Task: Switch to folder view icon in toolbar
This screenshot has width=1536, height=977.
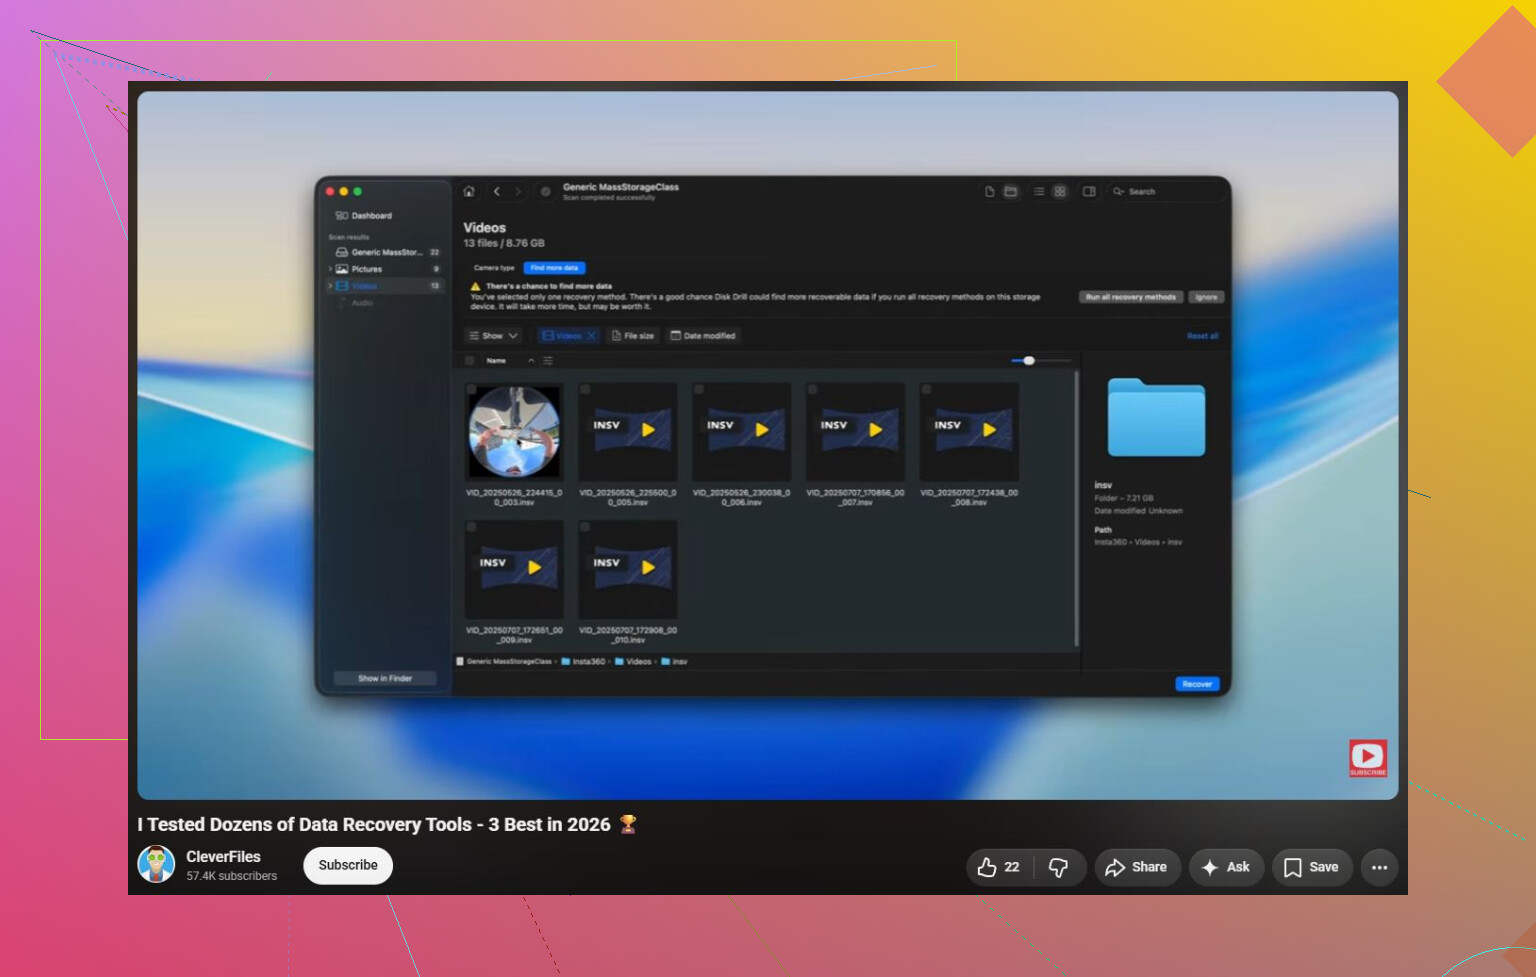Action: pyautogui.click(x=1011, y=191)
